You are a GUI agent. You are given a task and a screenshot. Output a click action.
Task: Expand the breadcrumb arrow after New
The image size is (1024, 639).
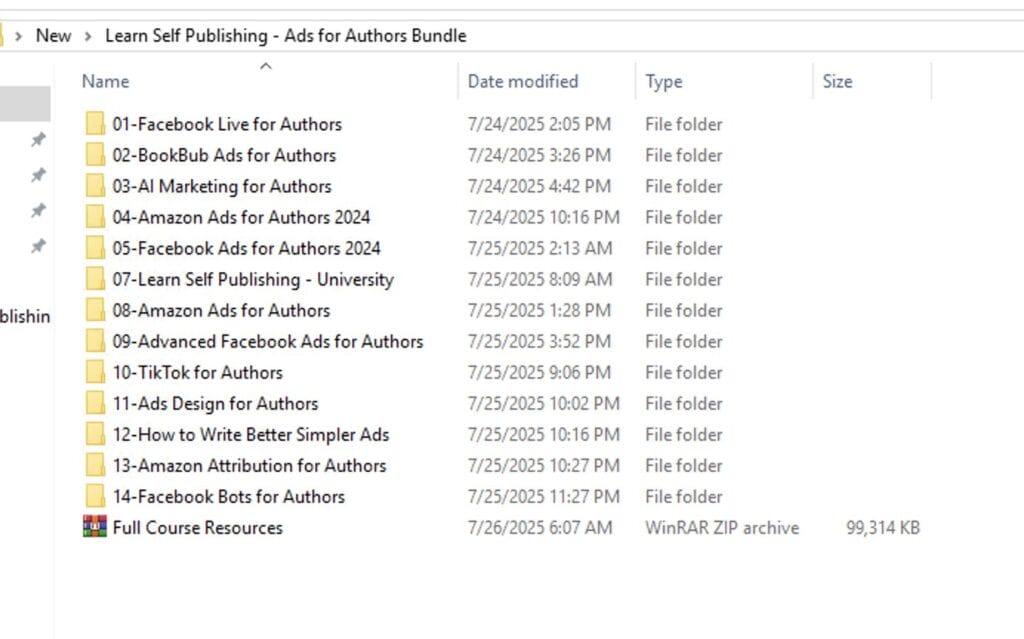click(x=89, y=36)
